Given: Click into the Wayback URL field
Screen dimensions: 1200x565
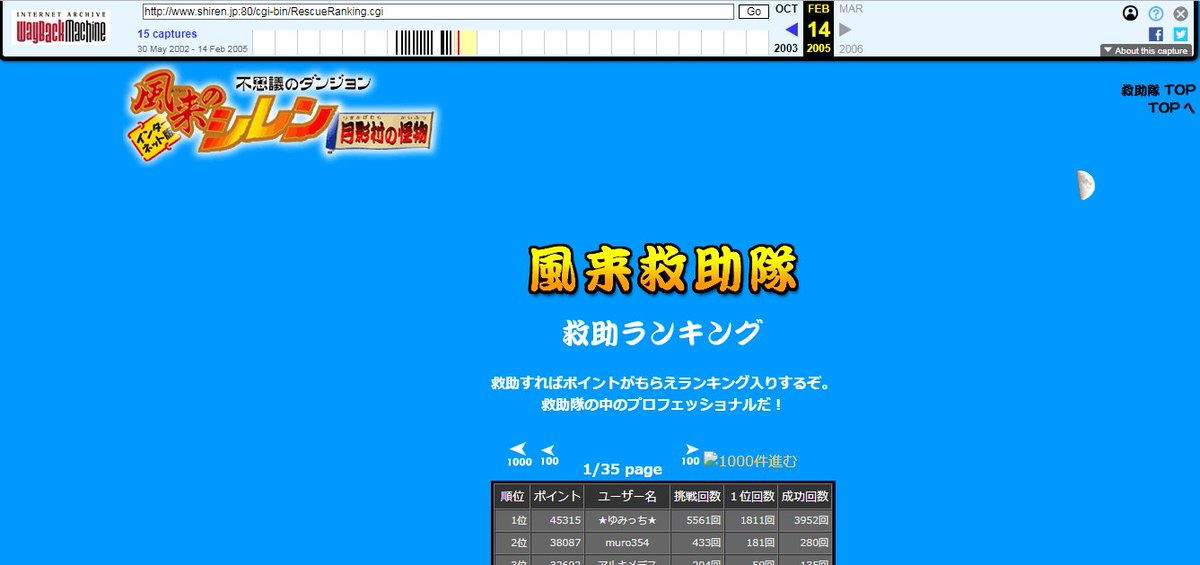Looking at the screenshot, I should (x=438, y=12).
